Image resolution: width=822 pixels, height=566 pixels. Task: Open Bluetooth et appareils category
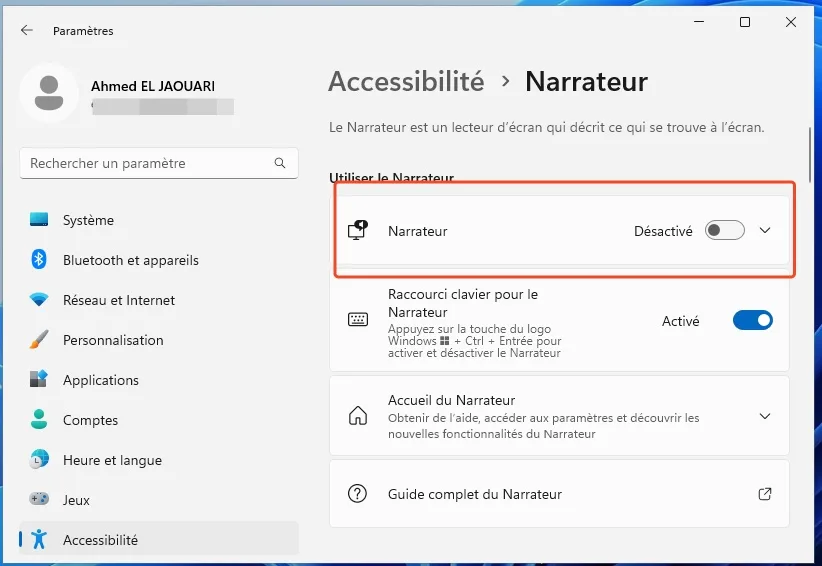pyautogui.click(x=159, y=260)
